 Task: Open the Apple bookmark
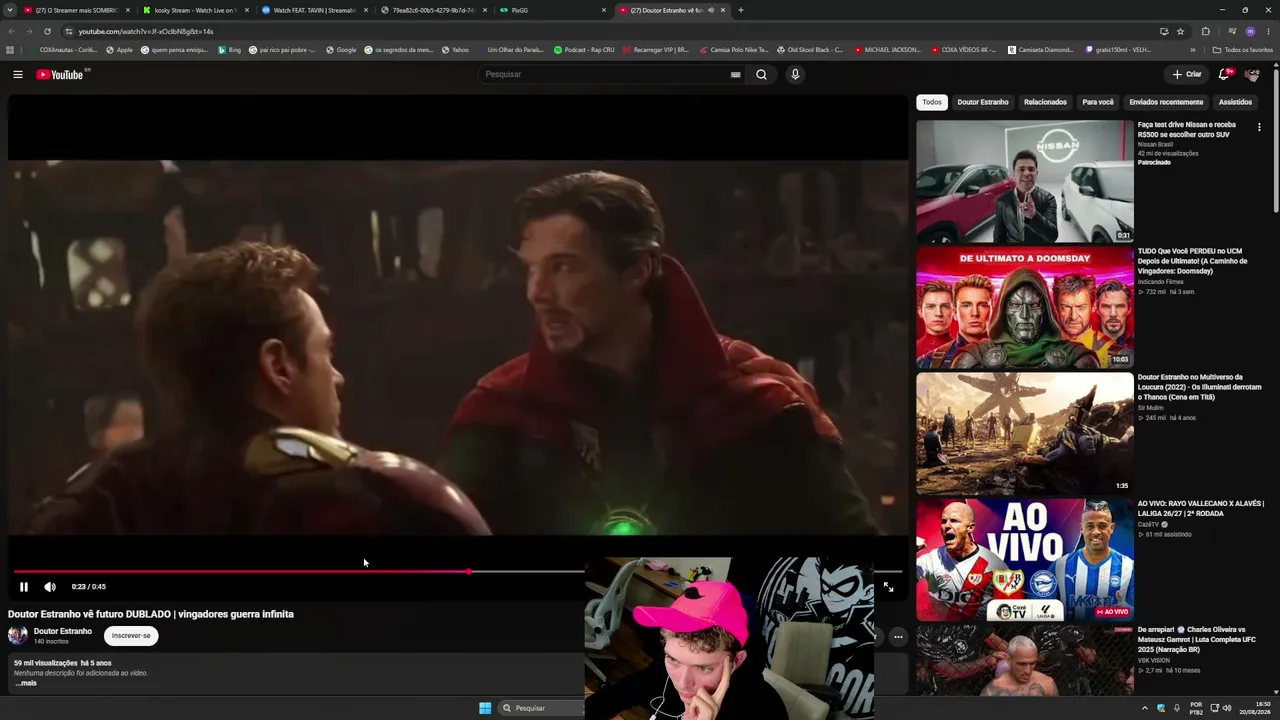pyautogui.click(x=119, y=50)
